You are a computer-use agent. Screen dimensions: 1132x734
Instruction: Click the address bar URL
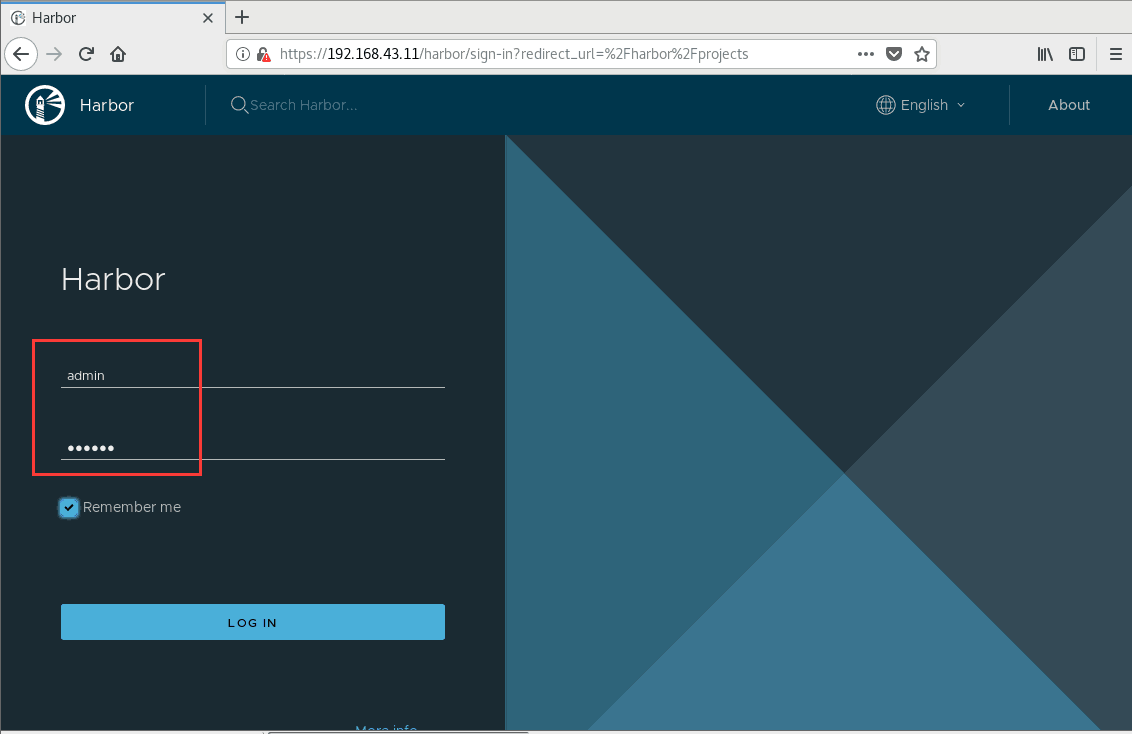tap(514, 54)
